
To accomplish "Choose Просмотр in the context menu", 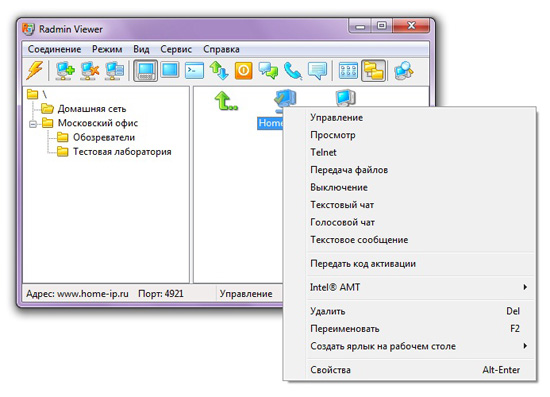I will (x=410, y=135).
